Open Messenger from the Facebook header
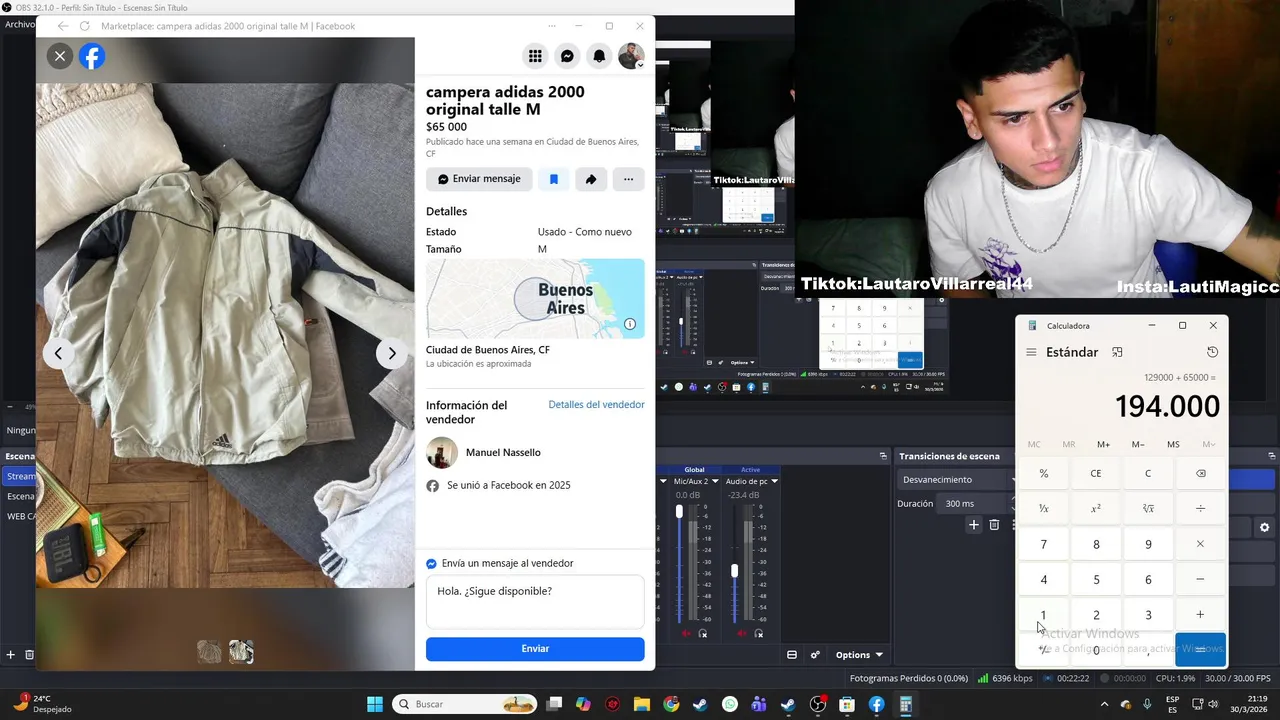 567,57
